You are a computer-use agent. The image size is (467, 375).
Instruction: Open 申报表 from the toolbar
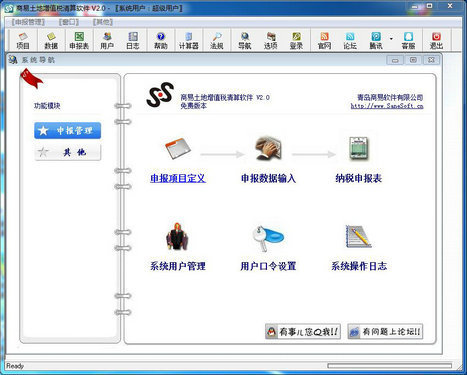coord(79,41)
